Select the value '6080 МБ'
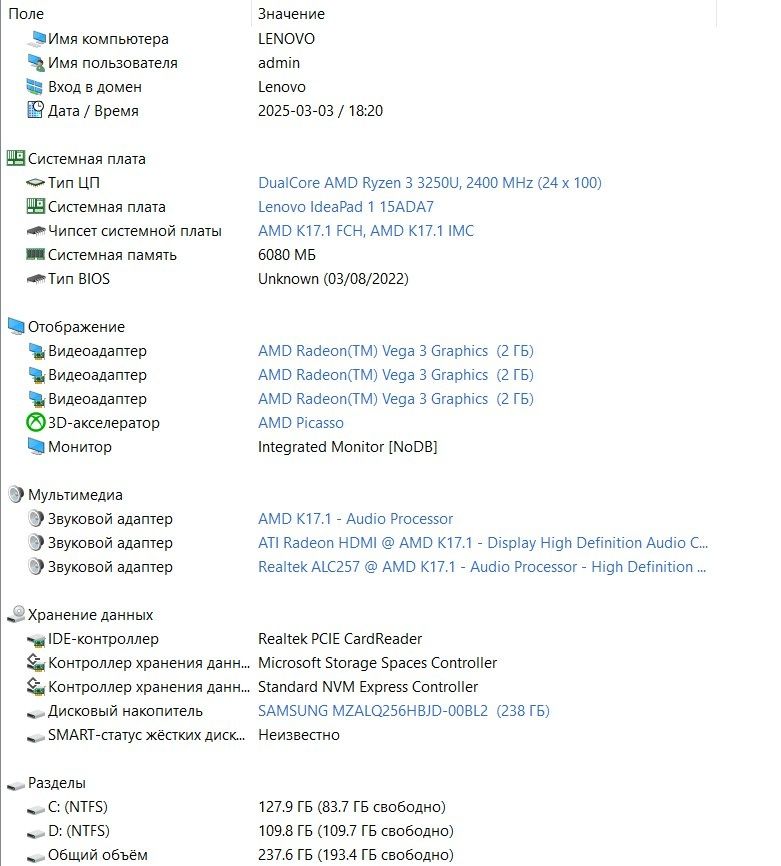 287,255
